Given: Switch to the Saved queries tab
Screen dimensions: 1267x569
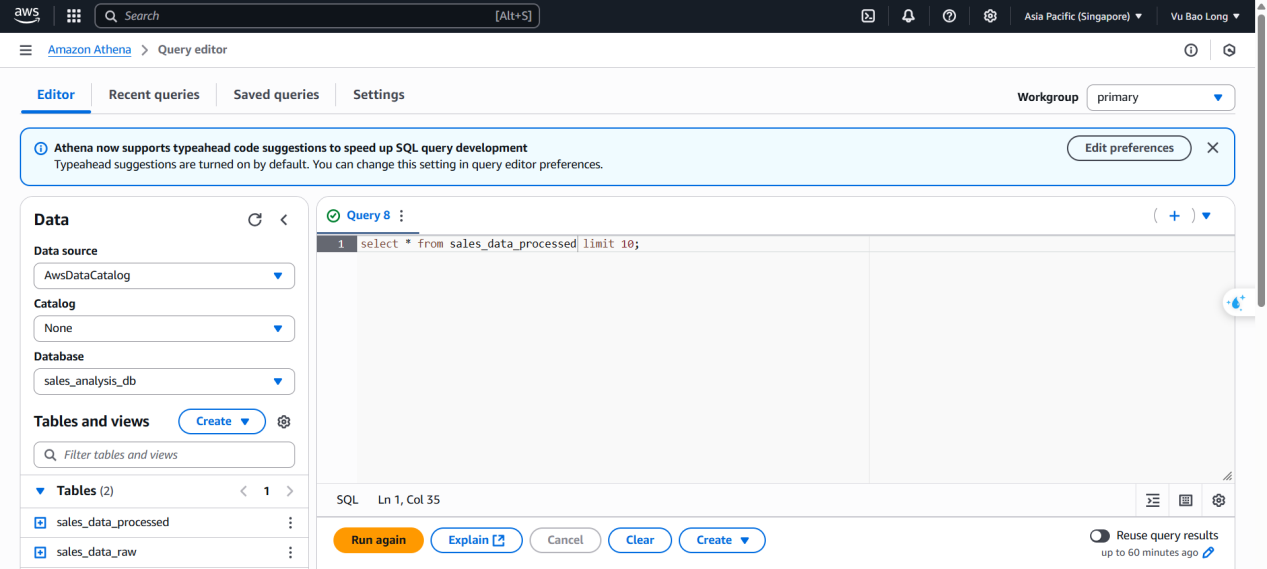Looking at the screenshot, I should pyautogui.click(x=276, y=95).
